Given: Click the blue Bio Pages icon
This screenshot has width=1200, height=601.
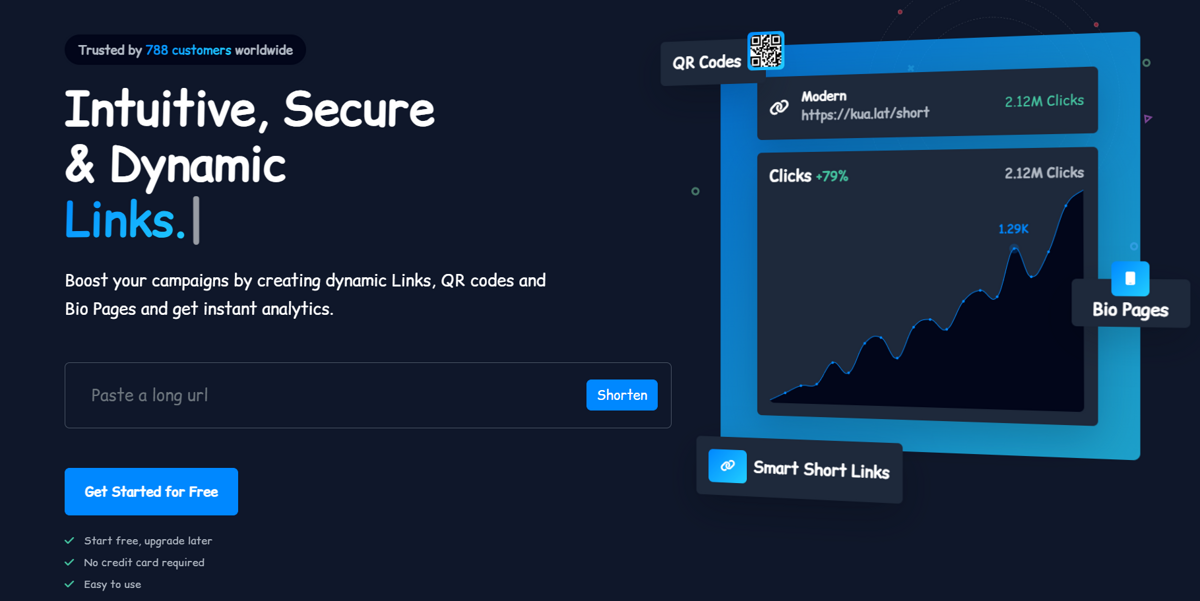Looking at the screenshot, I should coord(1130,278).
